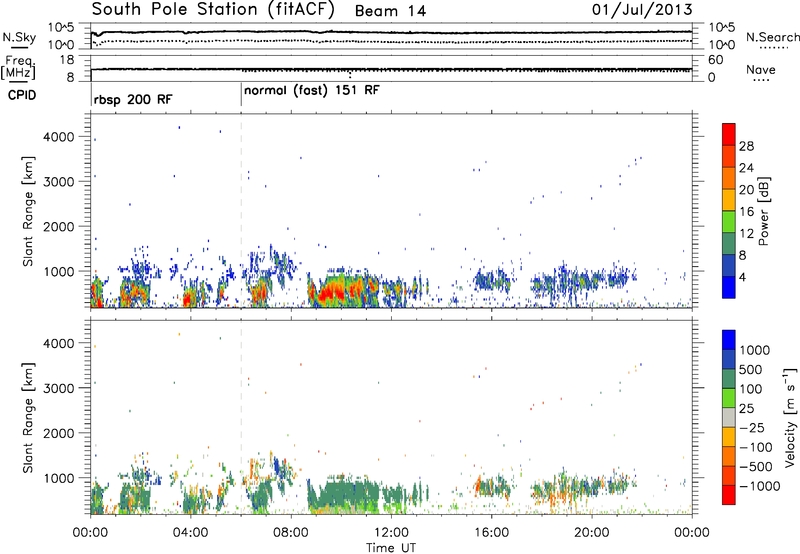Click the 'Power [dB]' colorbar title
This screenshot has width=800, height=554.
click(x=763, y=211)
